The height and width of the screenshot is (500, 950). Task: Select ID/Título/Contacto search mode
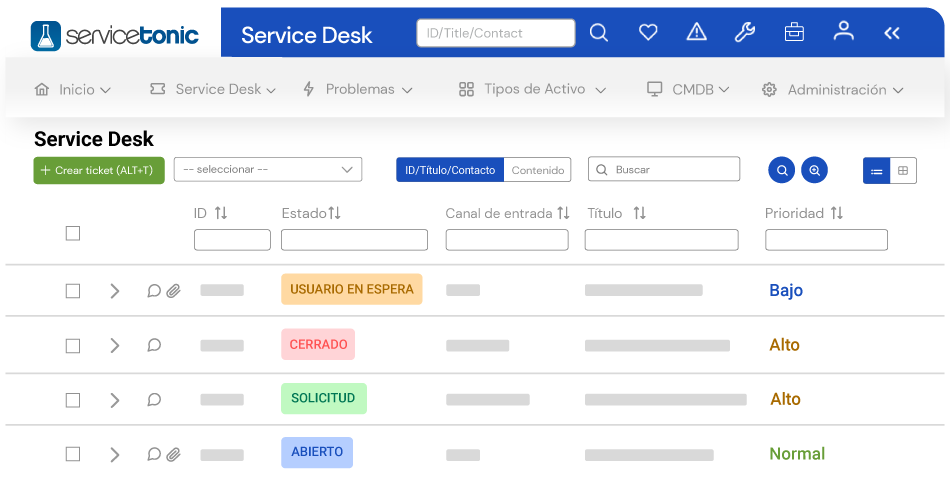click(x=450, y=170)
